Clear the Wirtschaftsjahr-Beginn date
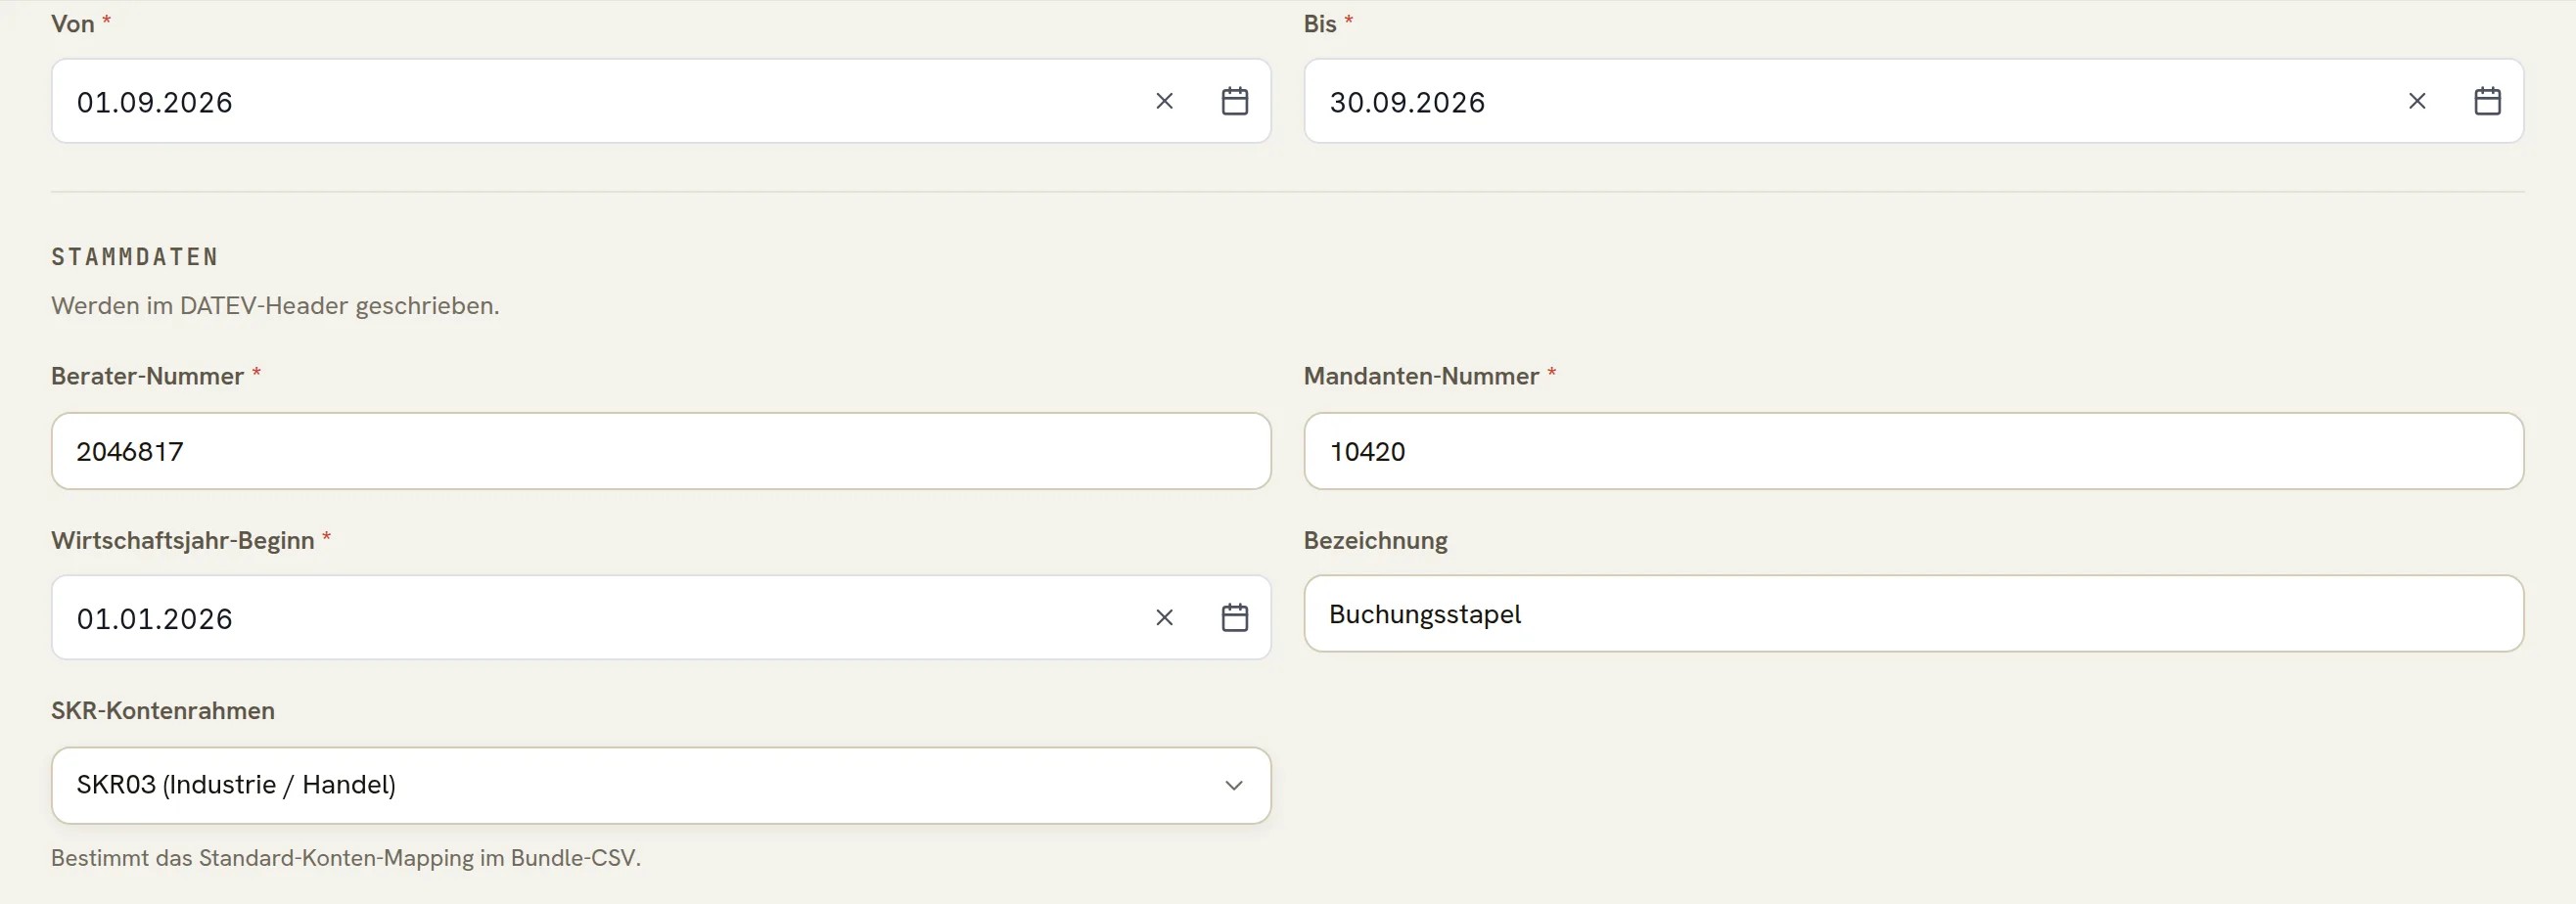The width and height of the screenshot is (2576, 904). [1164, 618]
